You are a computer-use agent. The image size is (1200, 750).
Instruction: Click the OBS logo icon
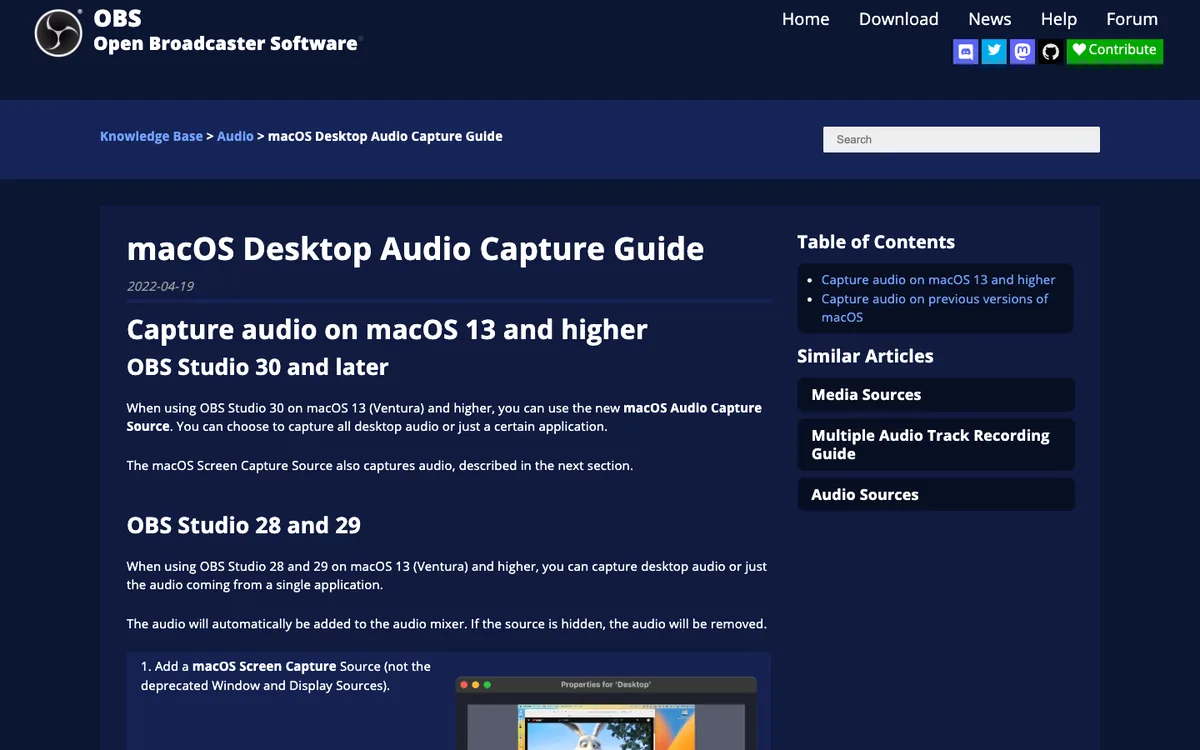(x=58, y=33)
